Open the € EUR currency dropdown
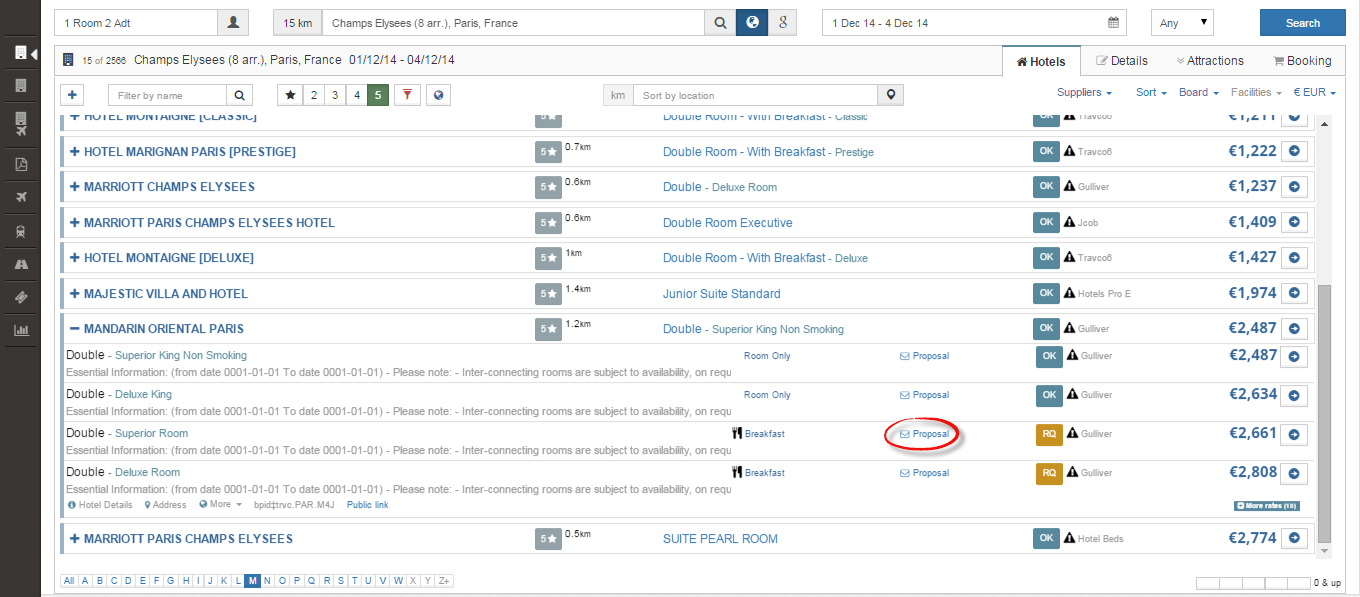 (x=1314, y=92)
